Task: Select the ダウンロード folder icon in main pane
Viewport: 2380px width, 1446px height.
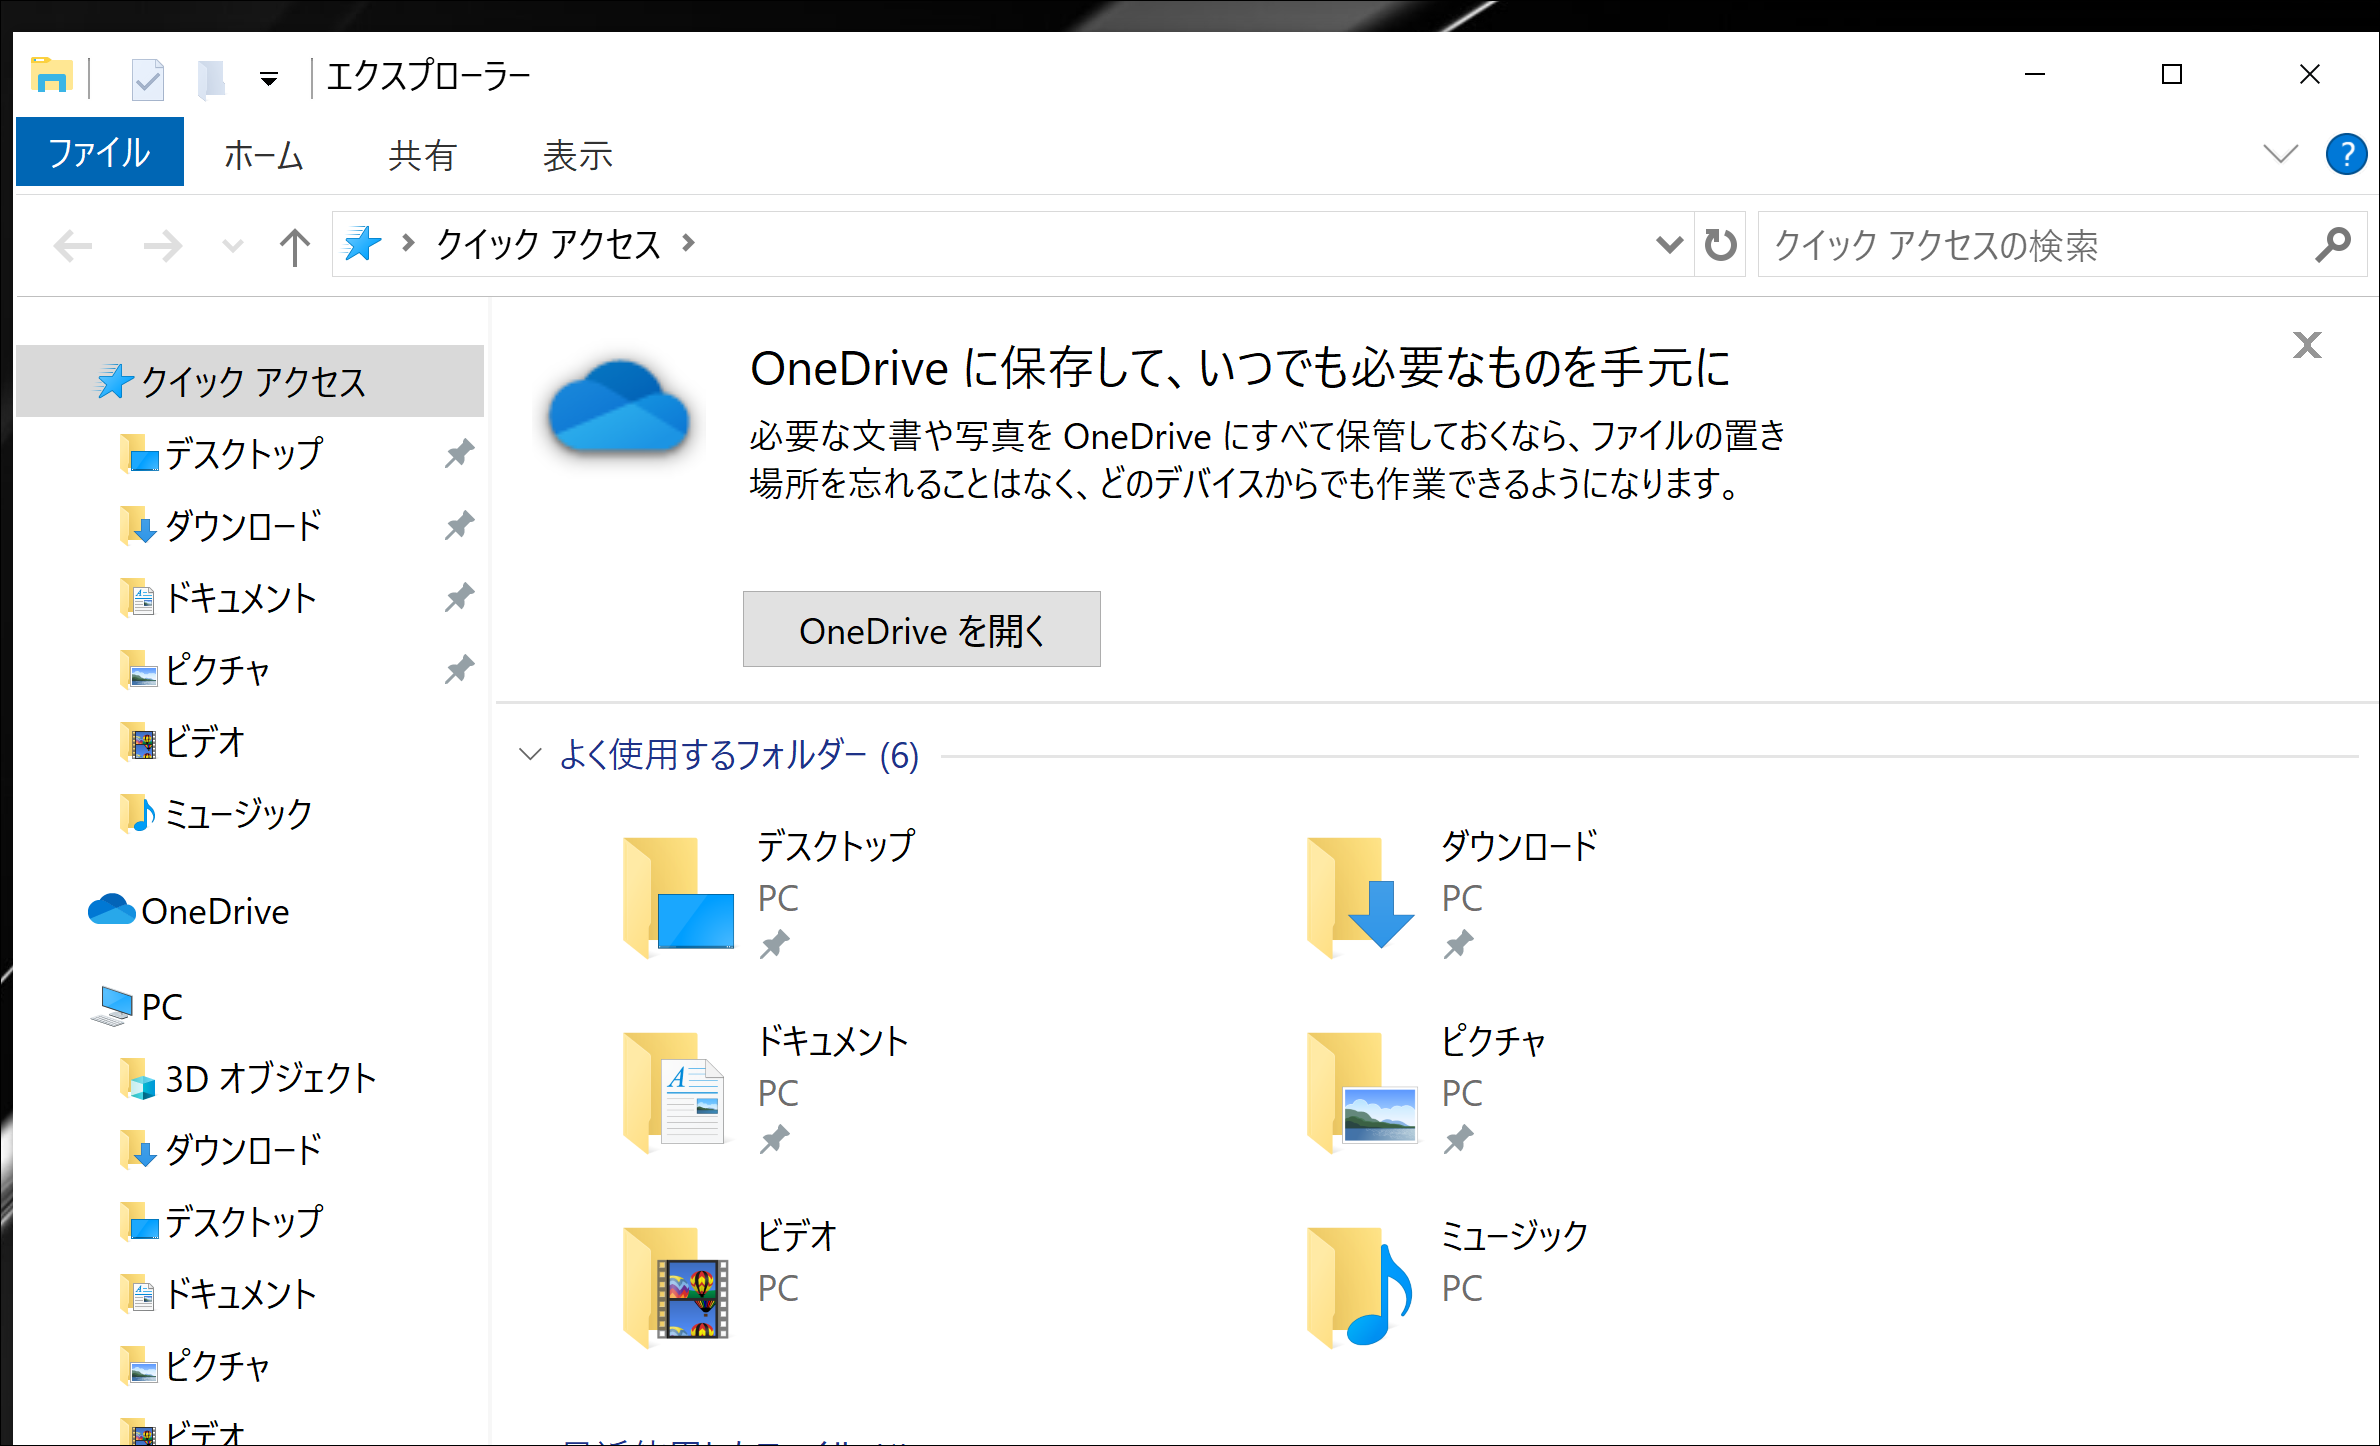Action: tap(1360, 896)
